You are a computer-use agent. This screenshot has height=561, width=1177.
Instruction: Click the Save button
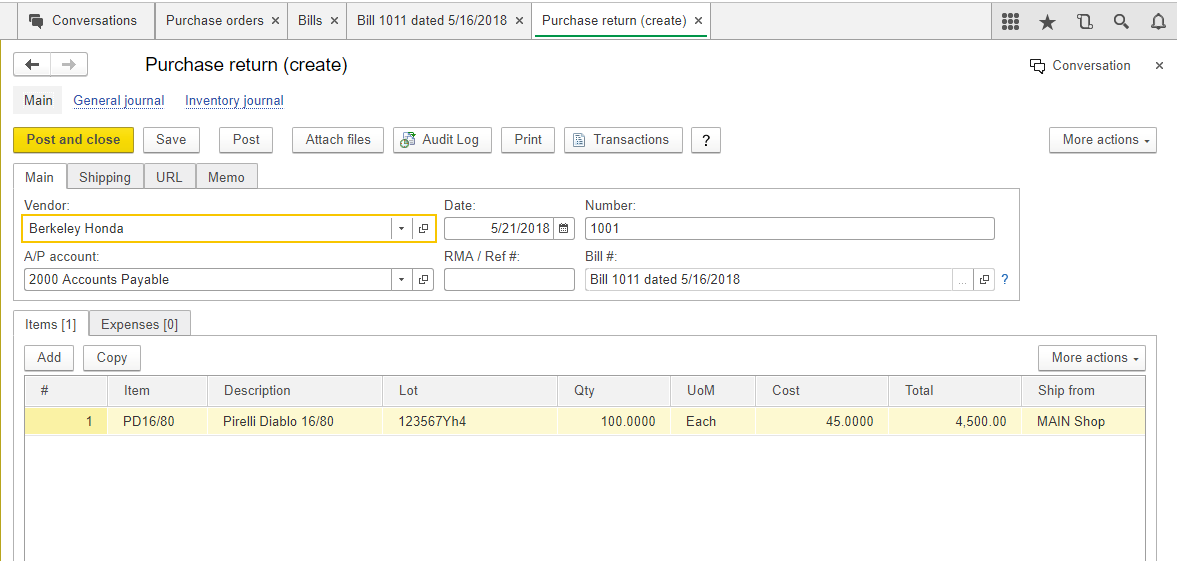point(171,140)
